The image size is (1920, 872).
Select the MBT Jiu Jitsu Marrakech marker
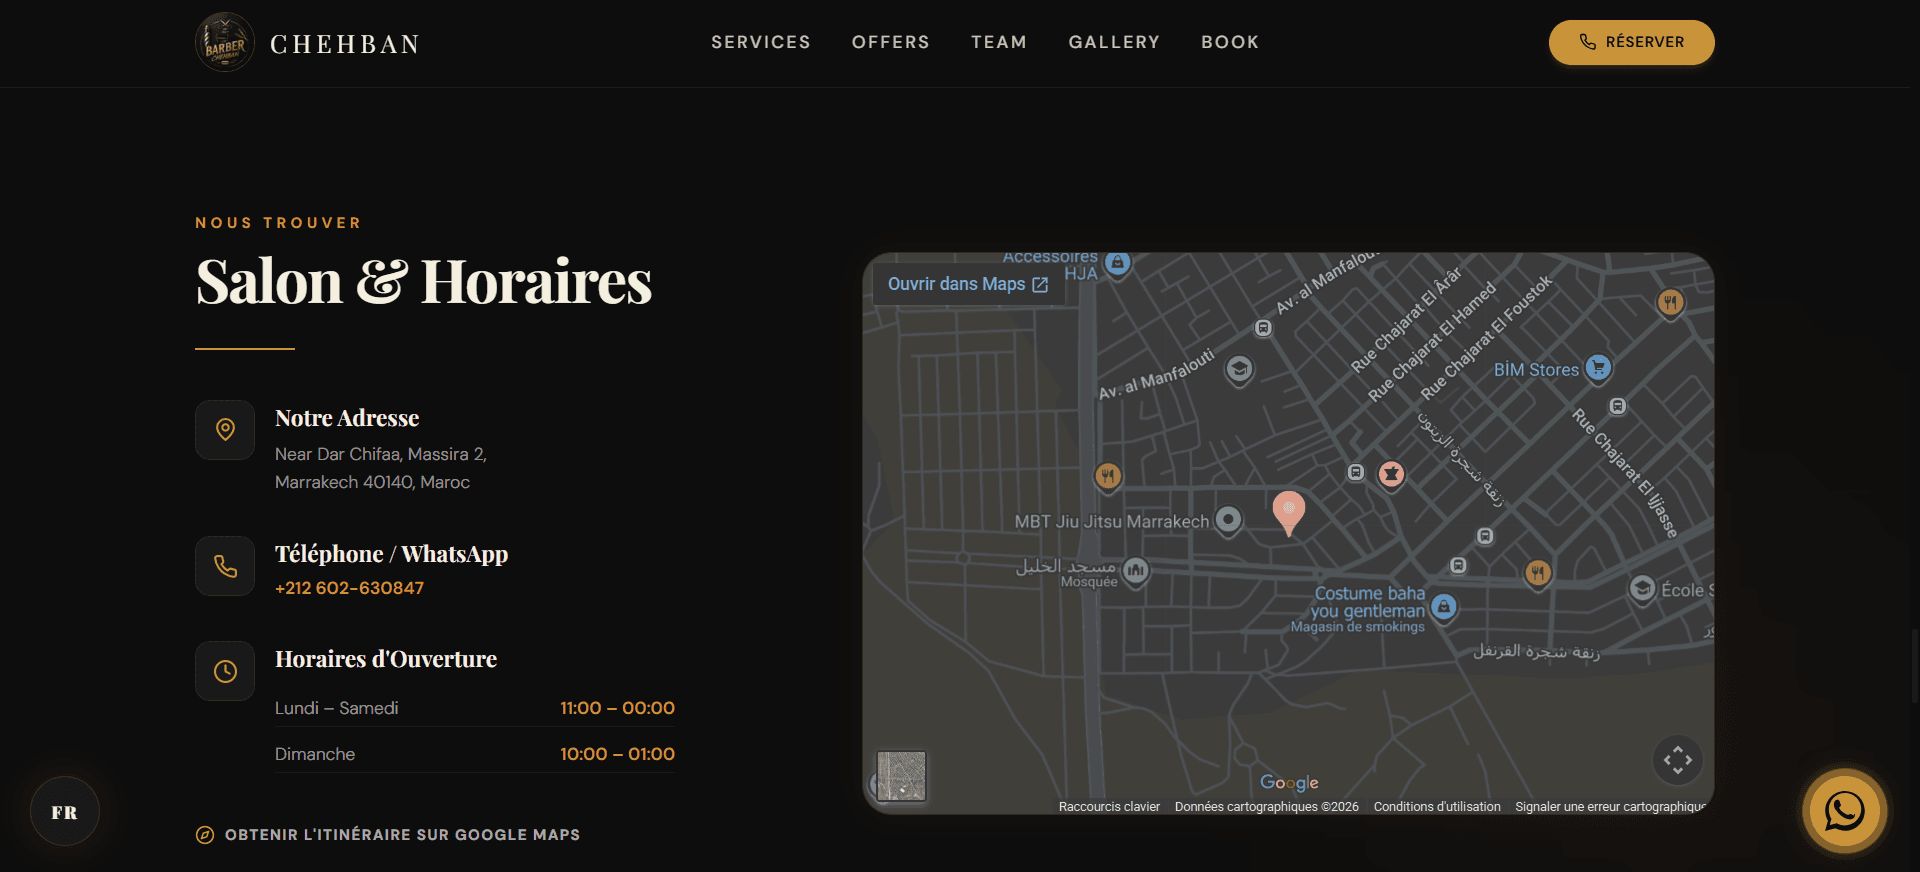point(1228,520)
